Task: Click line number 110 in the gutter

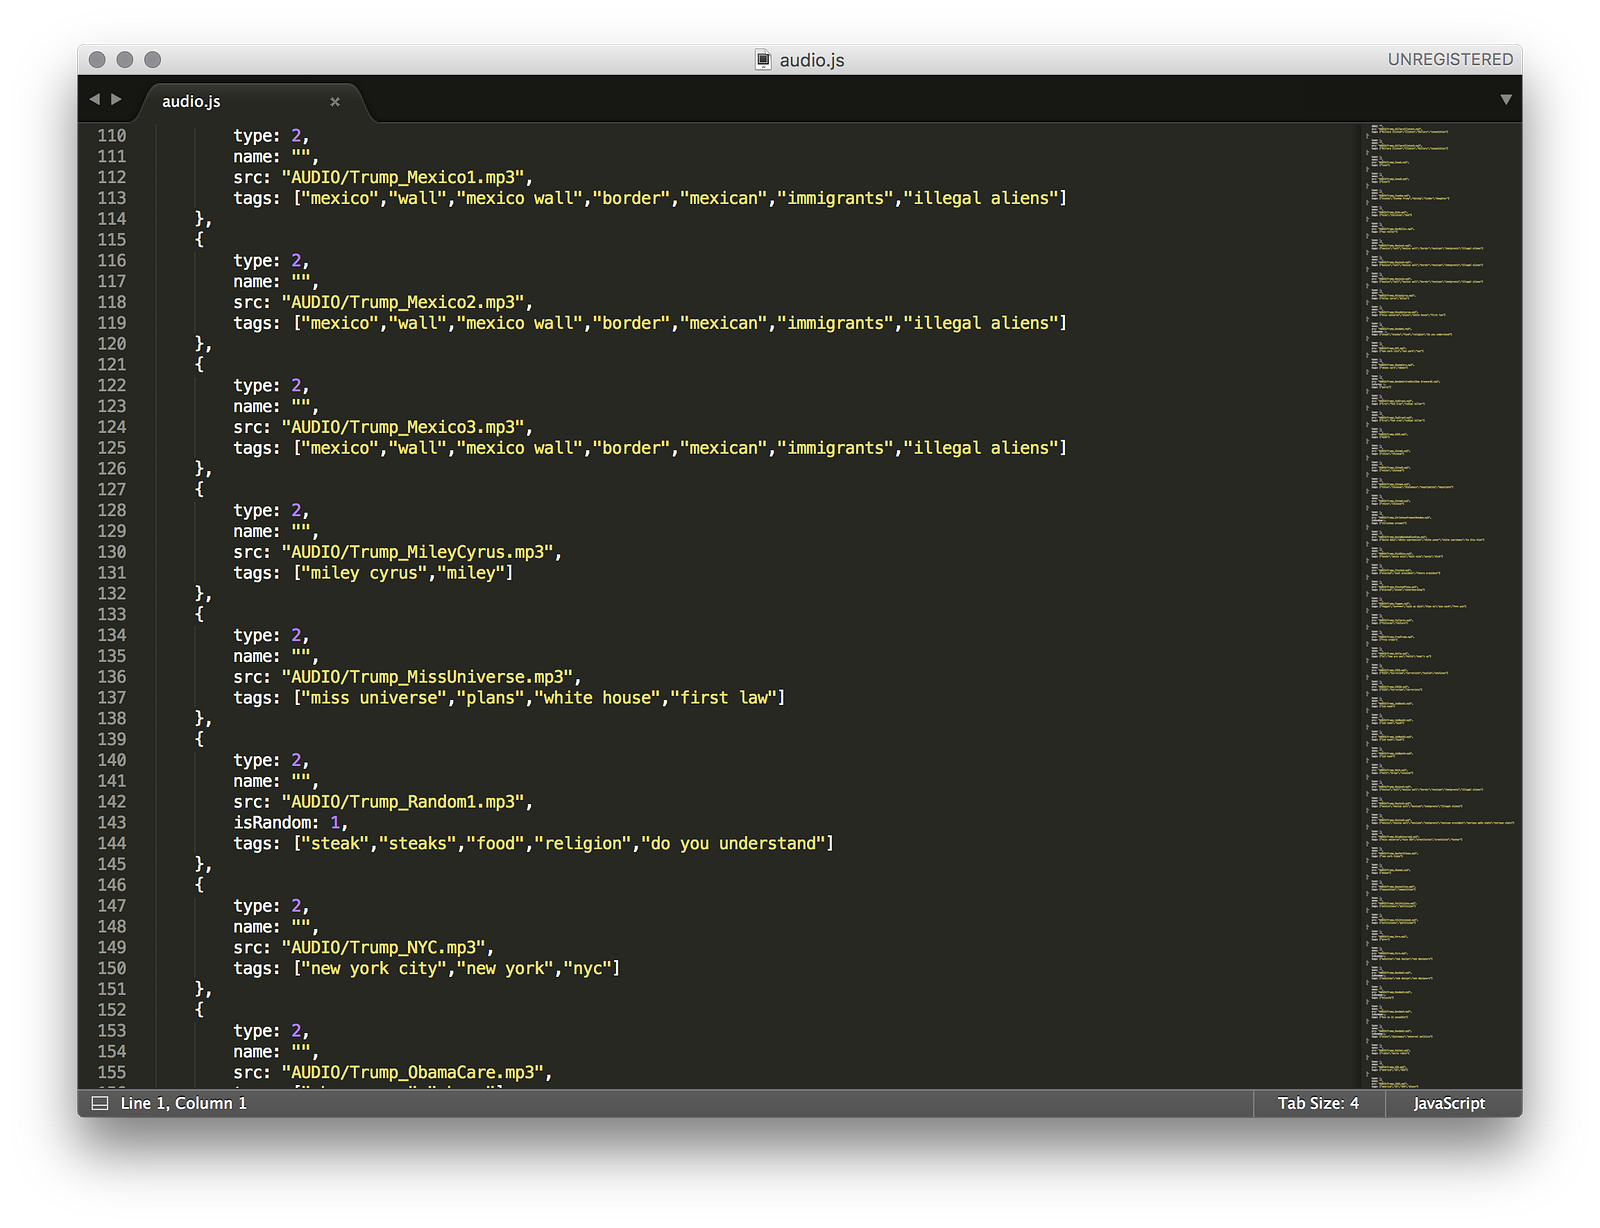Action: [x=112, y=136]
